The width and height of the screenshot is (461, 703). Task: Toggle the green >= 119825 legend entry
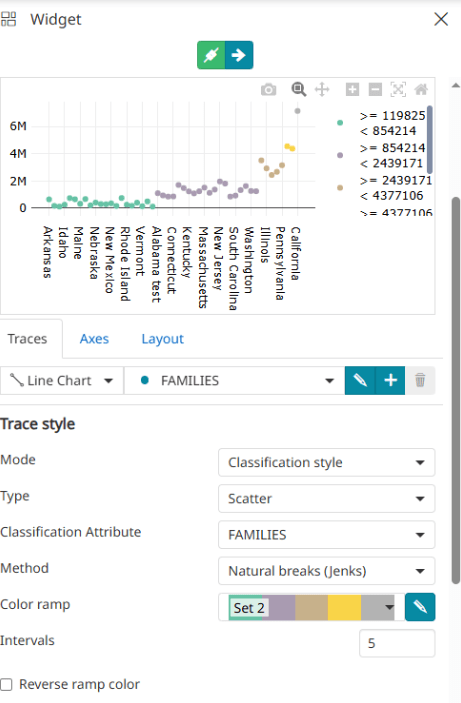coord(383,123)
